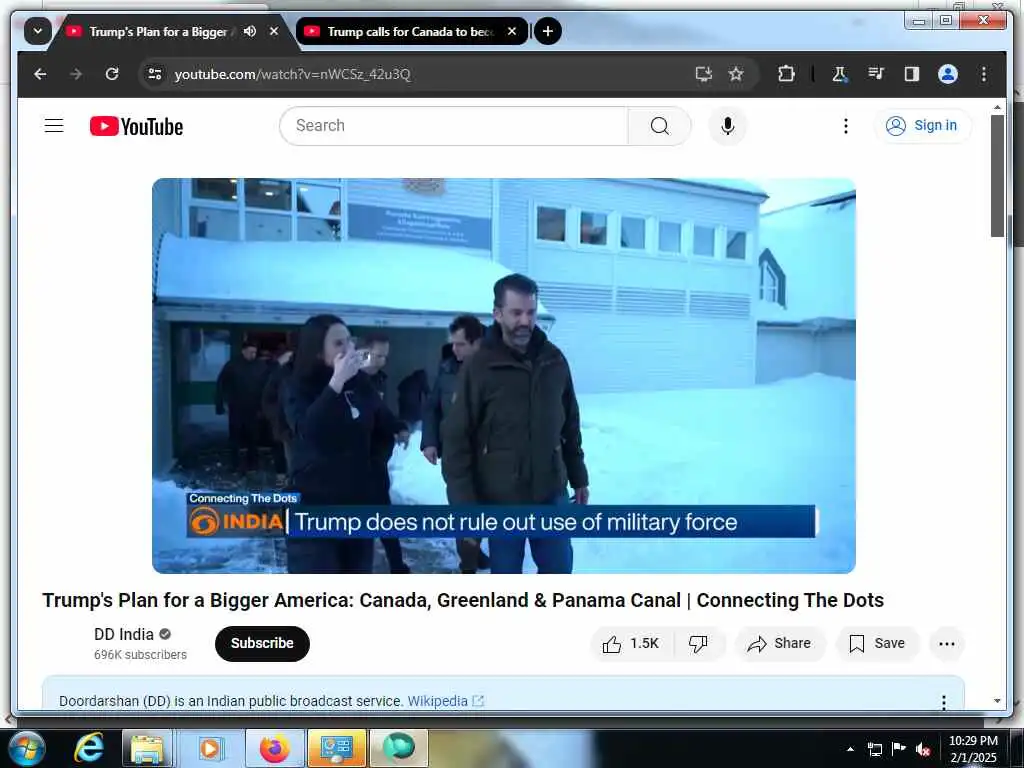Open more actions ellipsis menu
The height and width of the screenshot is (768, 1024).
(x=946, y=644)
